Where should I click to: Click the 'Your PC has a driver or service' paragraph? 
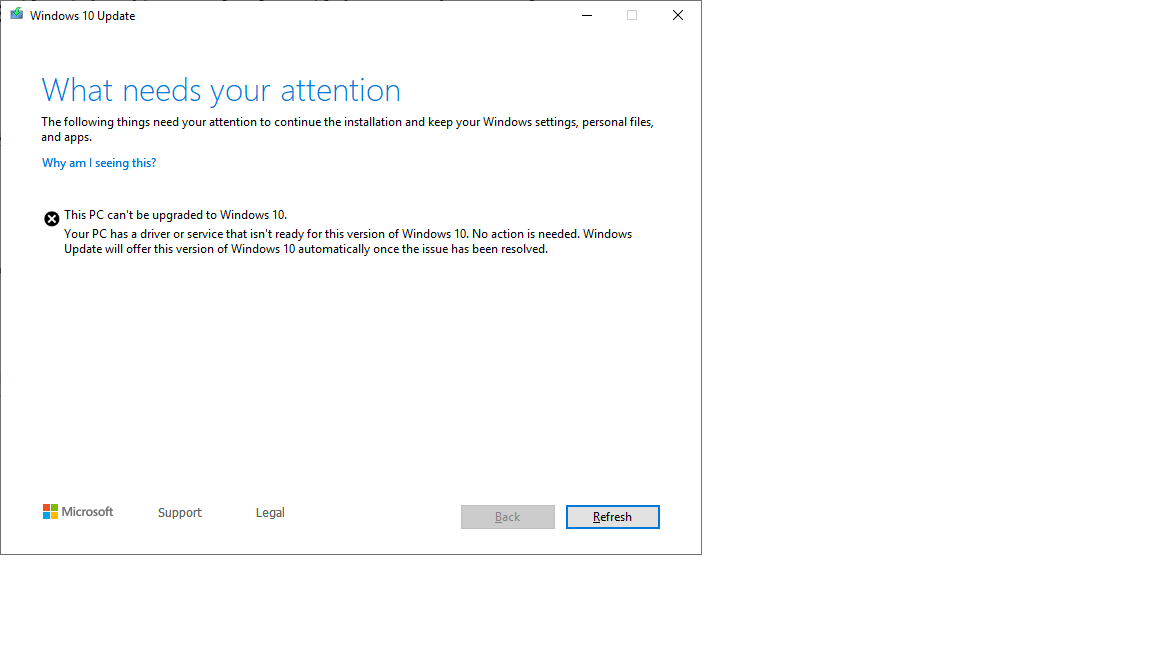click(348, 242)
